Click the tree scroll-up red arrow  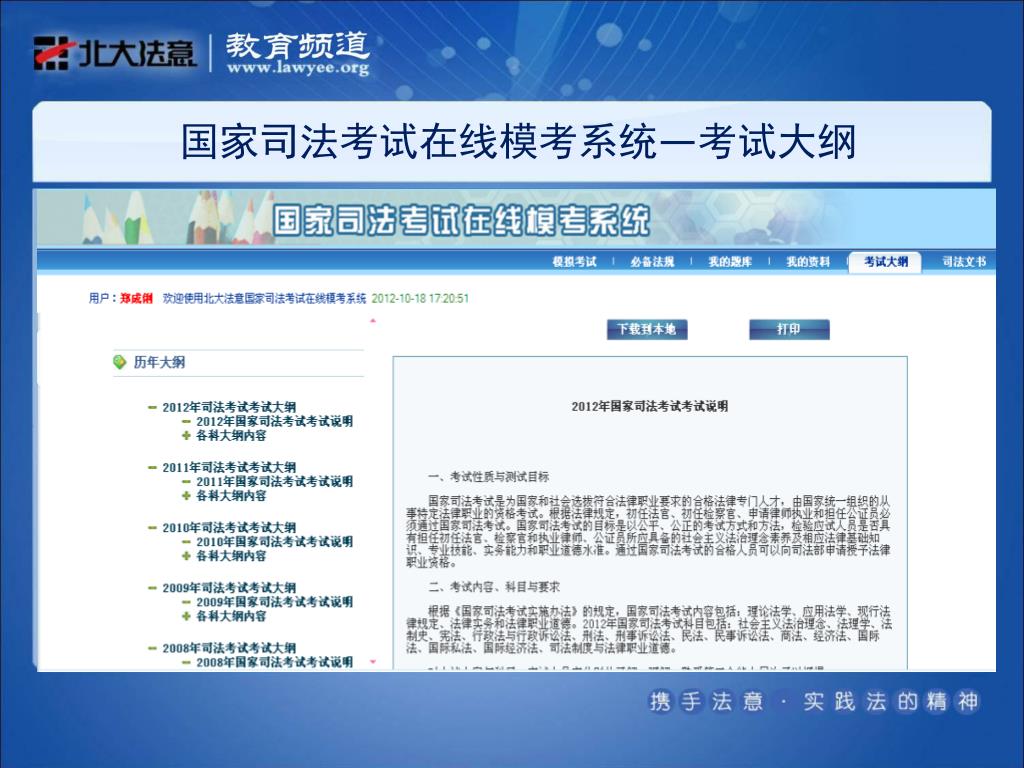373,321
